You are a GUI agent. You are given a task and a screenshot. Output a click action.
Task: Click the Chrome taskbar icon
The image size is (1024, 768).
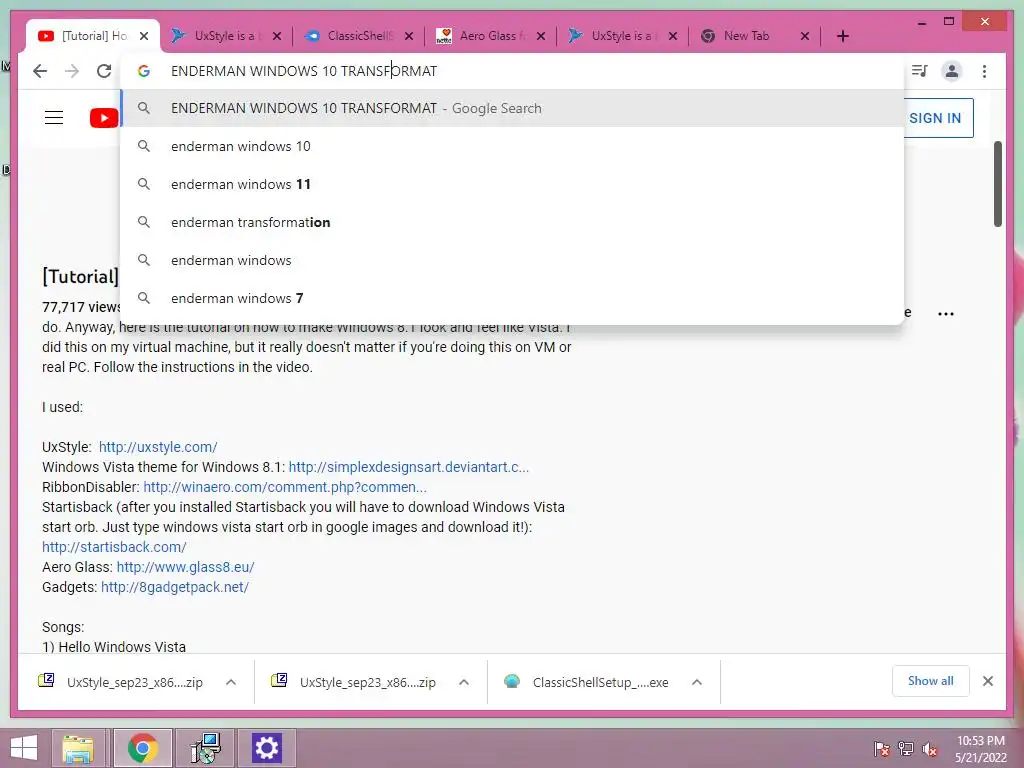point(143,748)
